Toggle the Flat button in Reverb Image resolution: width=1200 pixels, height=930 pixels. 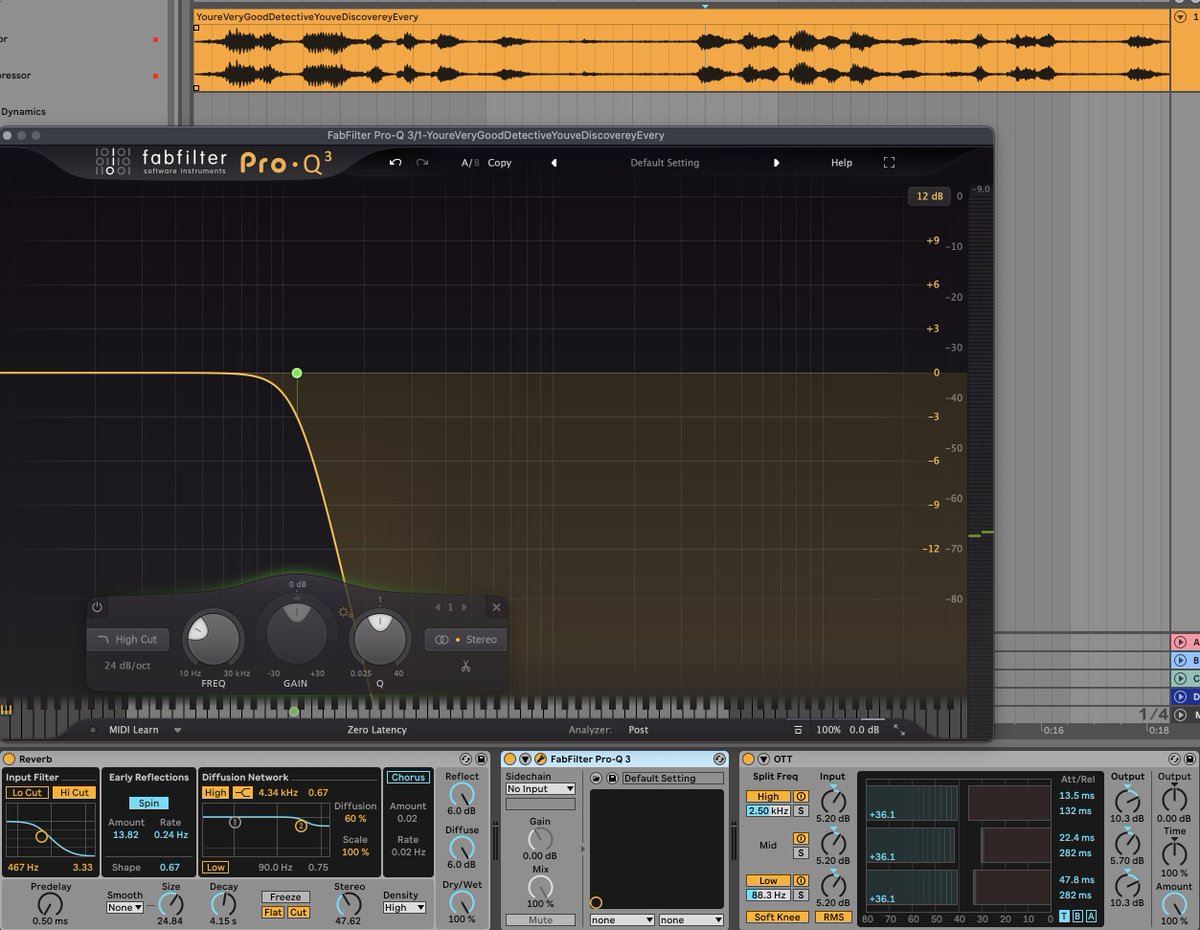coord(274,912)
